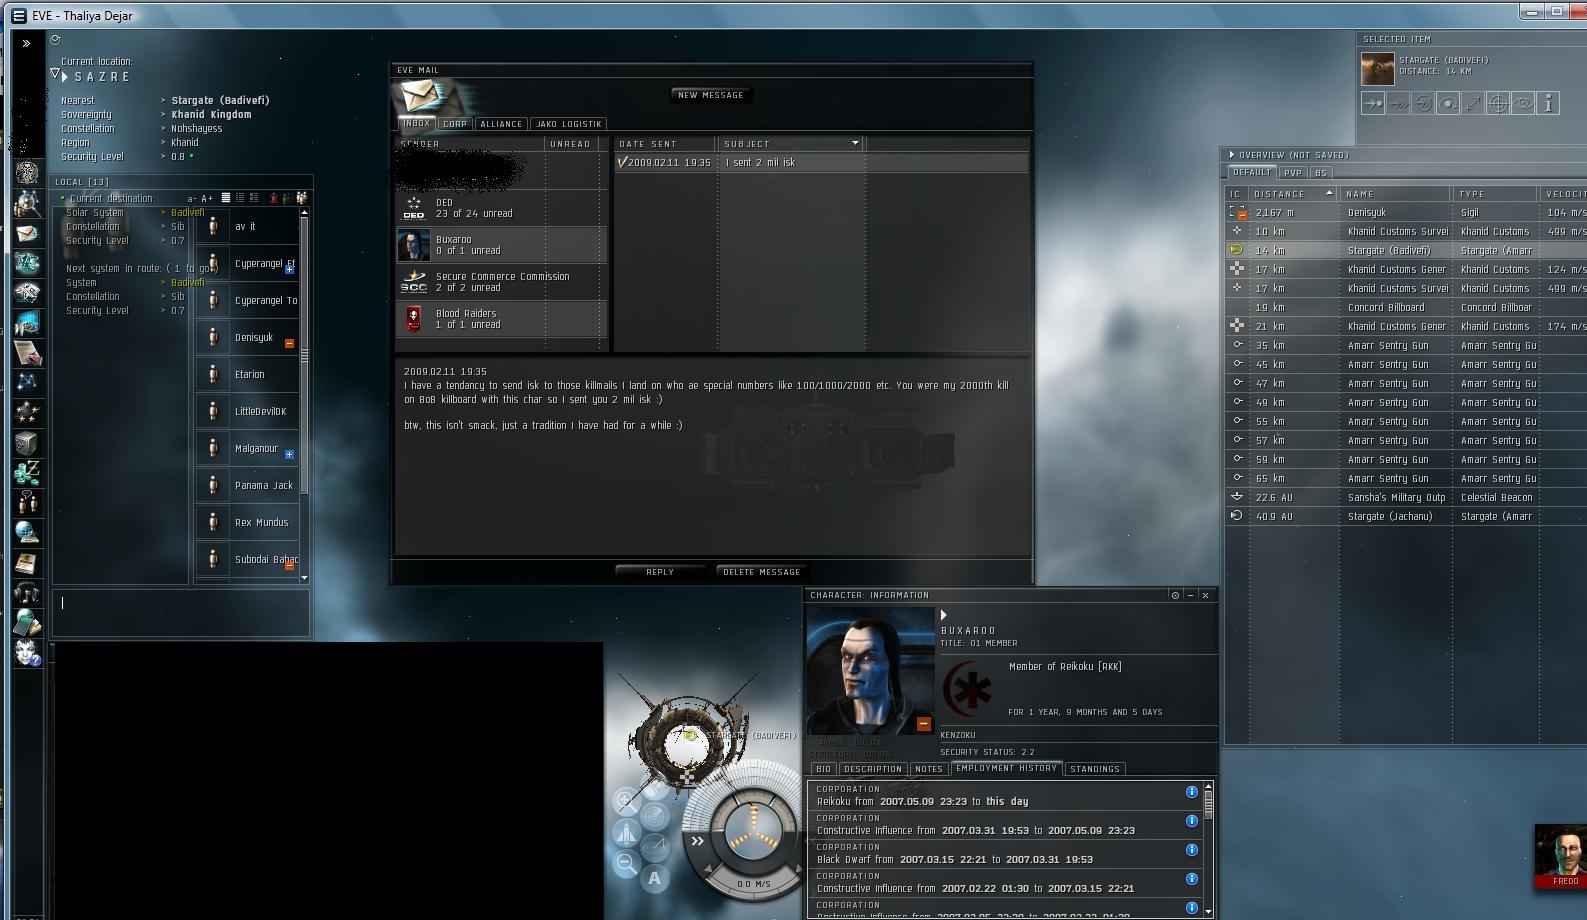Click the Warp To icon in Selected Item
Viewport: 1587px width, 920px height.
(1398, 103)
